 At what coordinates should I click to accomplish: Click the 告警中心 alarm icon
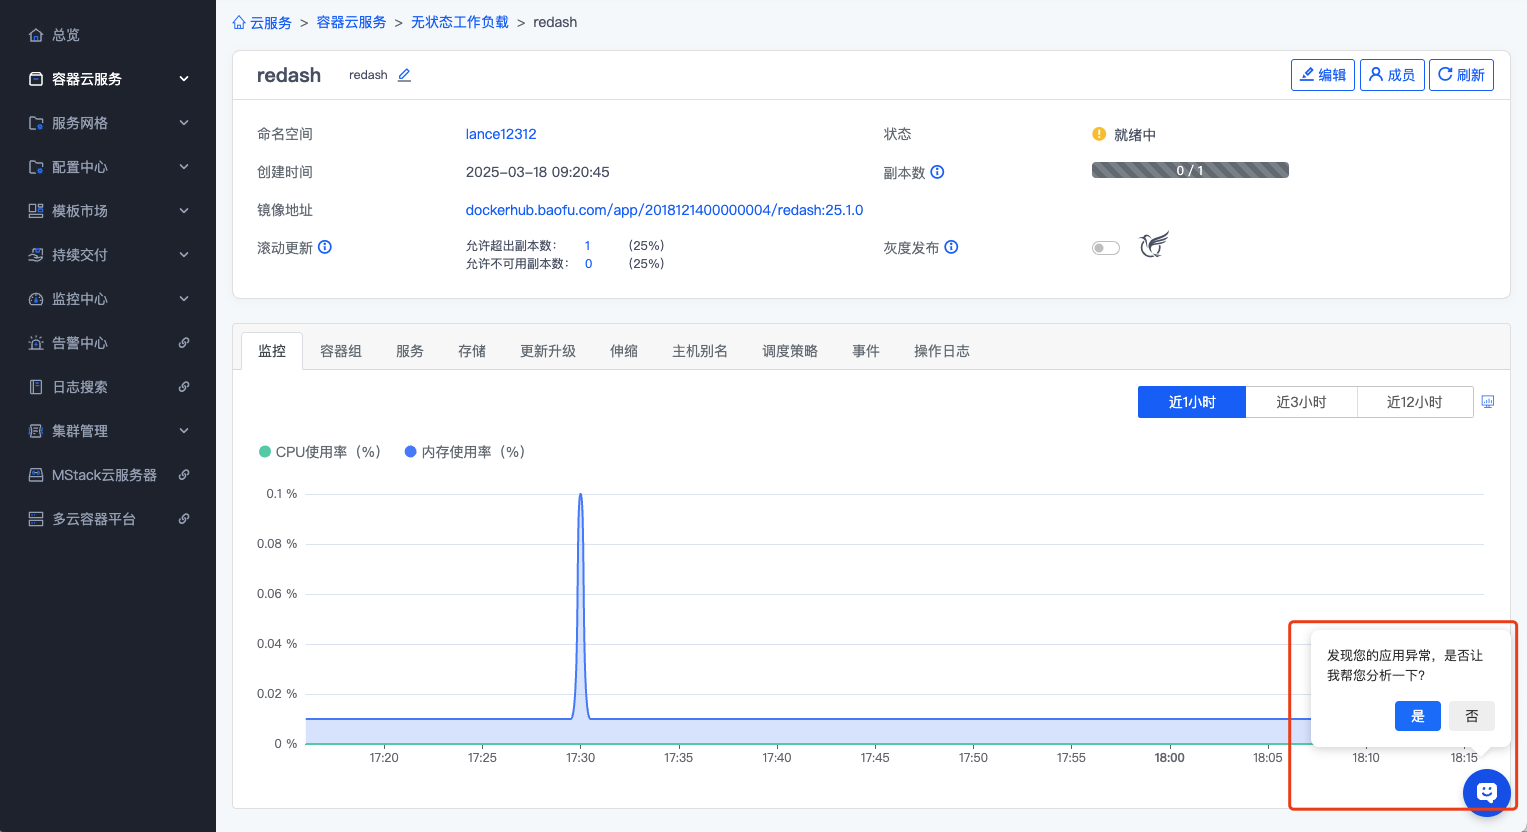(36, 343)
